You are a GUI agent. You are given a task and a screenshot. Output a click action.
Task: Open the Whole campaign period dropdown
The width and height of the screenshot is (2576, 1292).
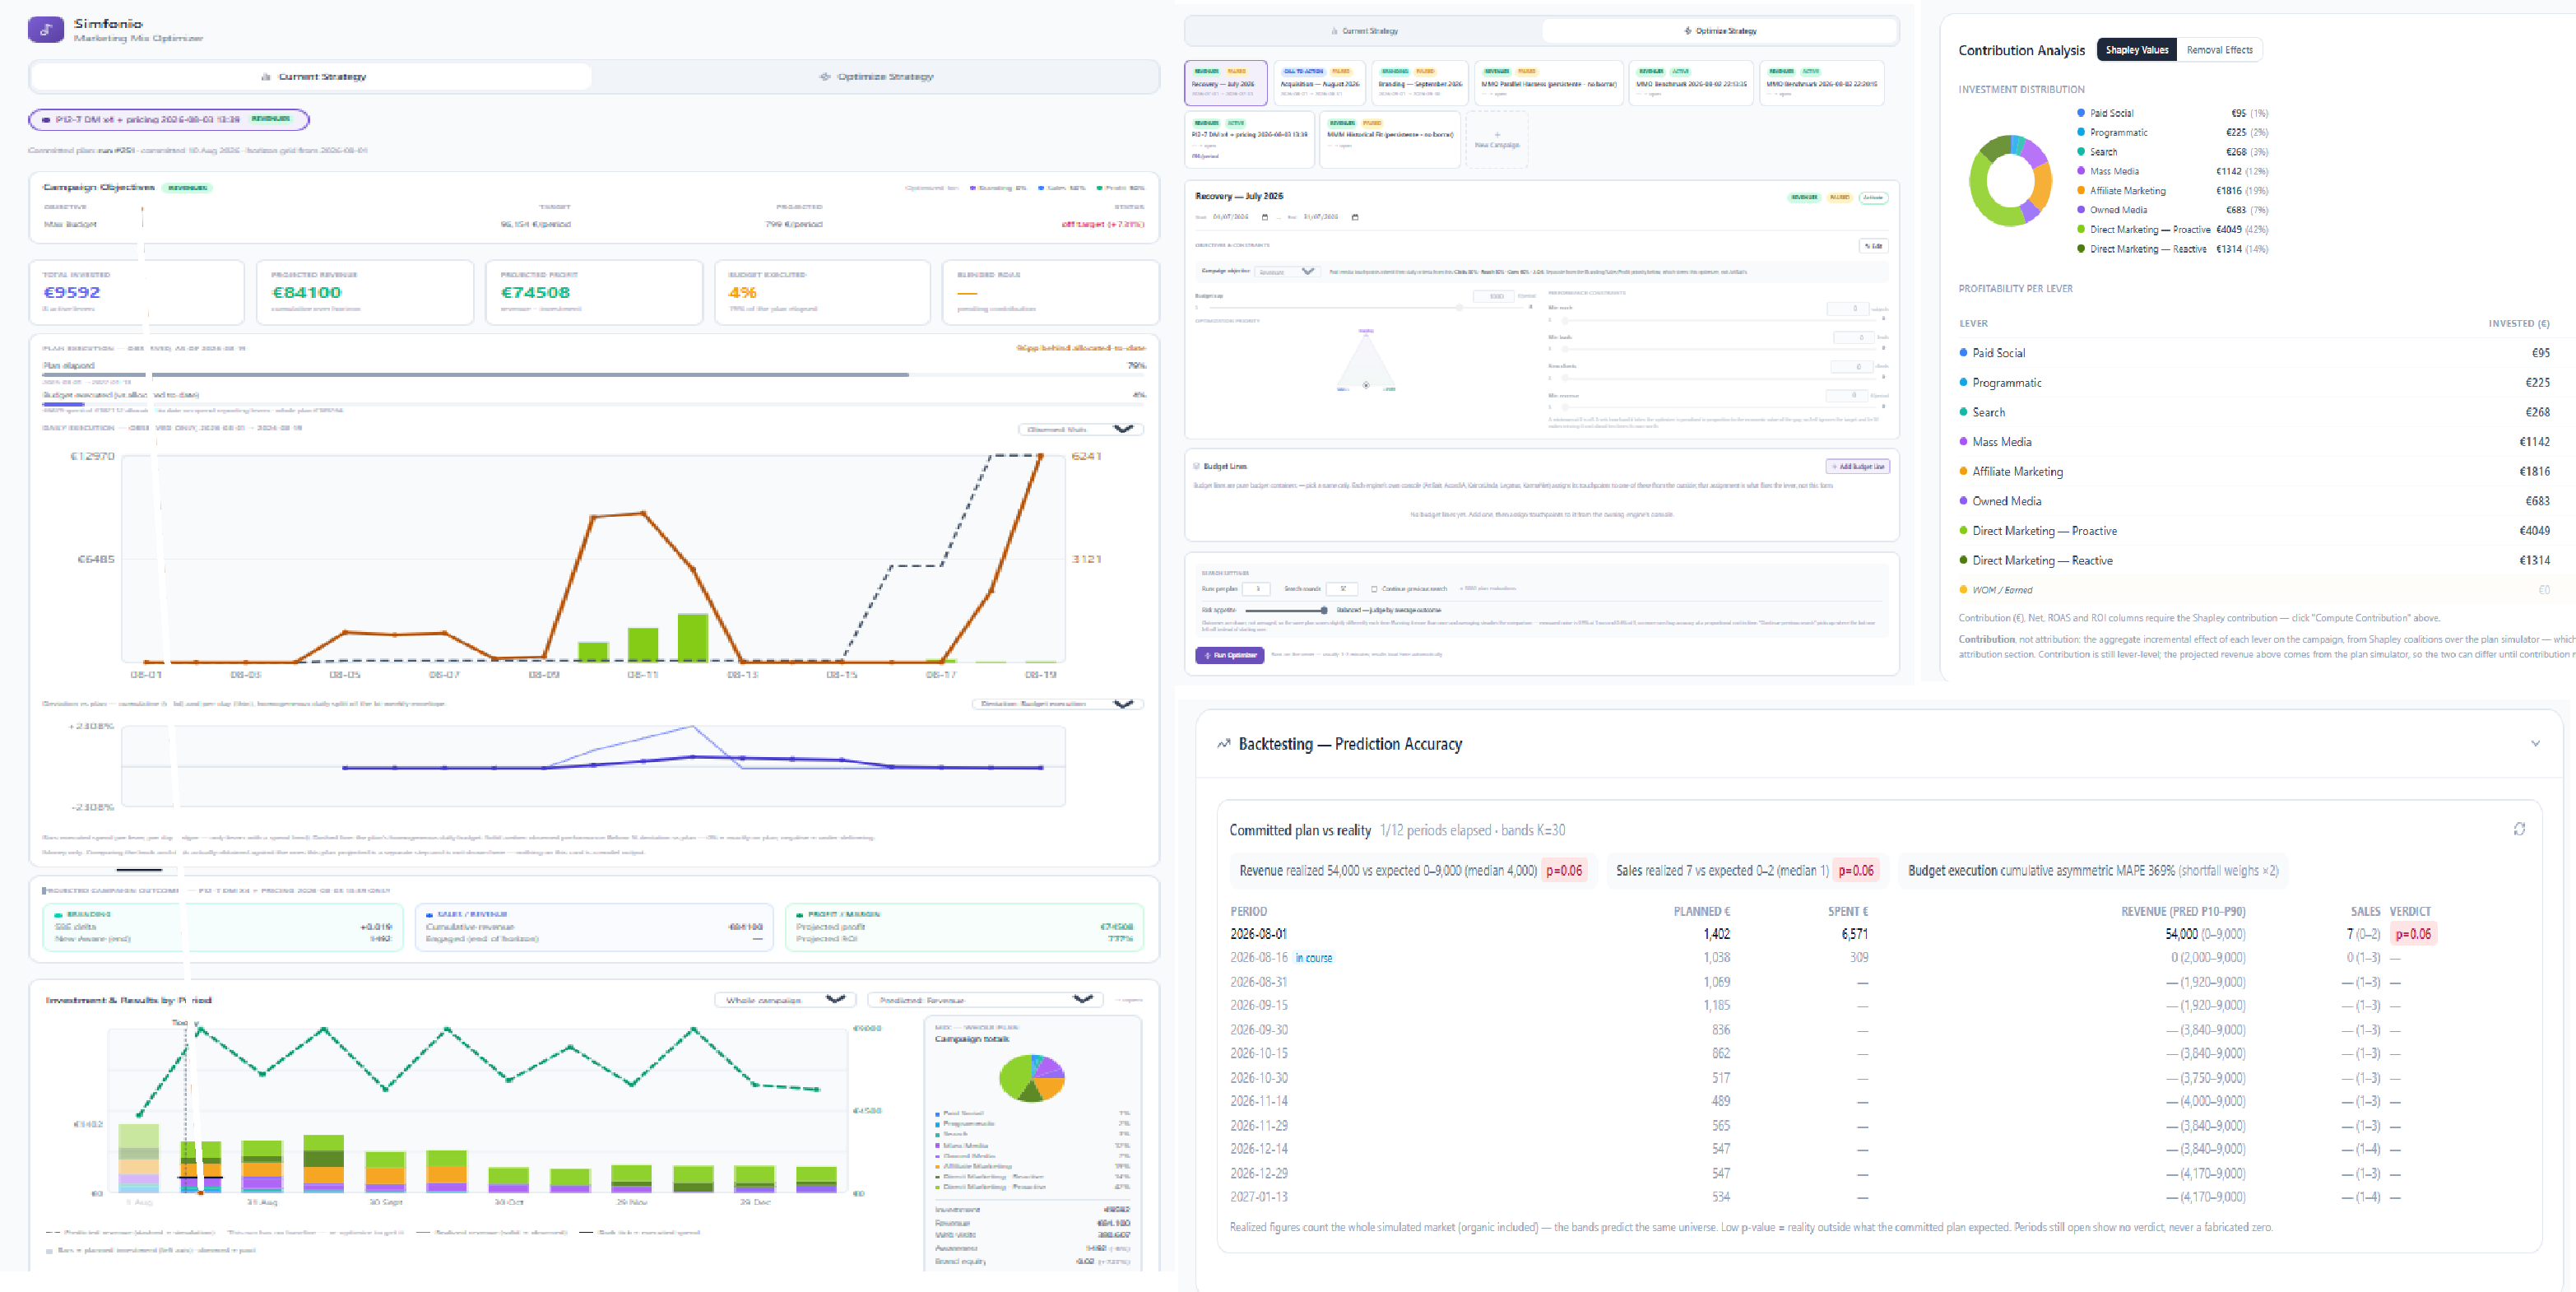(783, 1000)
